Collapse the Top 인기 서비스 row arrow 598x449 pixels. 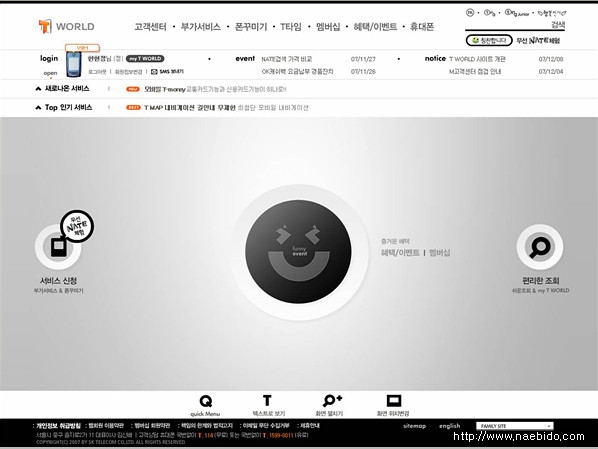point(38,108)
